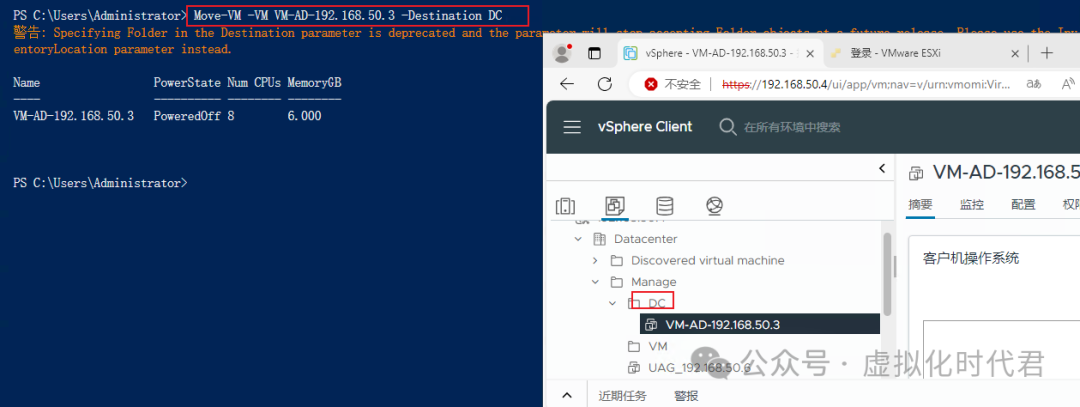Open the 配置 tab
The width and height of the screenshot is (1080, 407).
(1024, 205)
